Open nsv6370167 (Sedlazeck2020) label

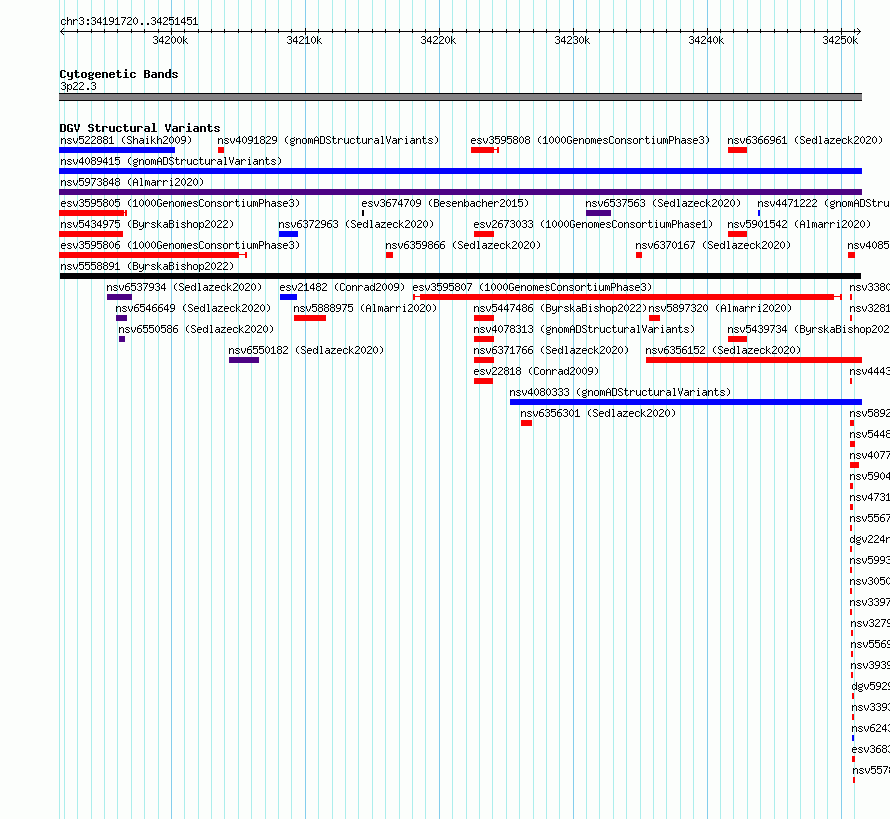tap(713, 245)
